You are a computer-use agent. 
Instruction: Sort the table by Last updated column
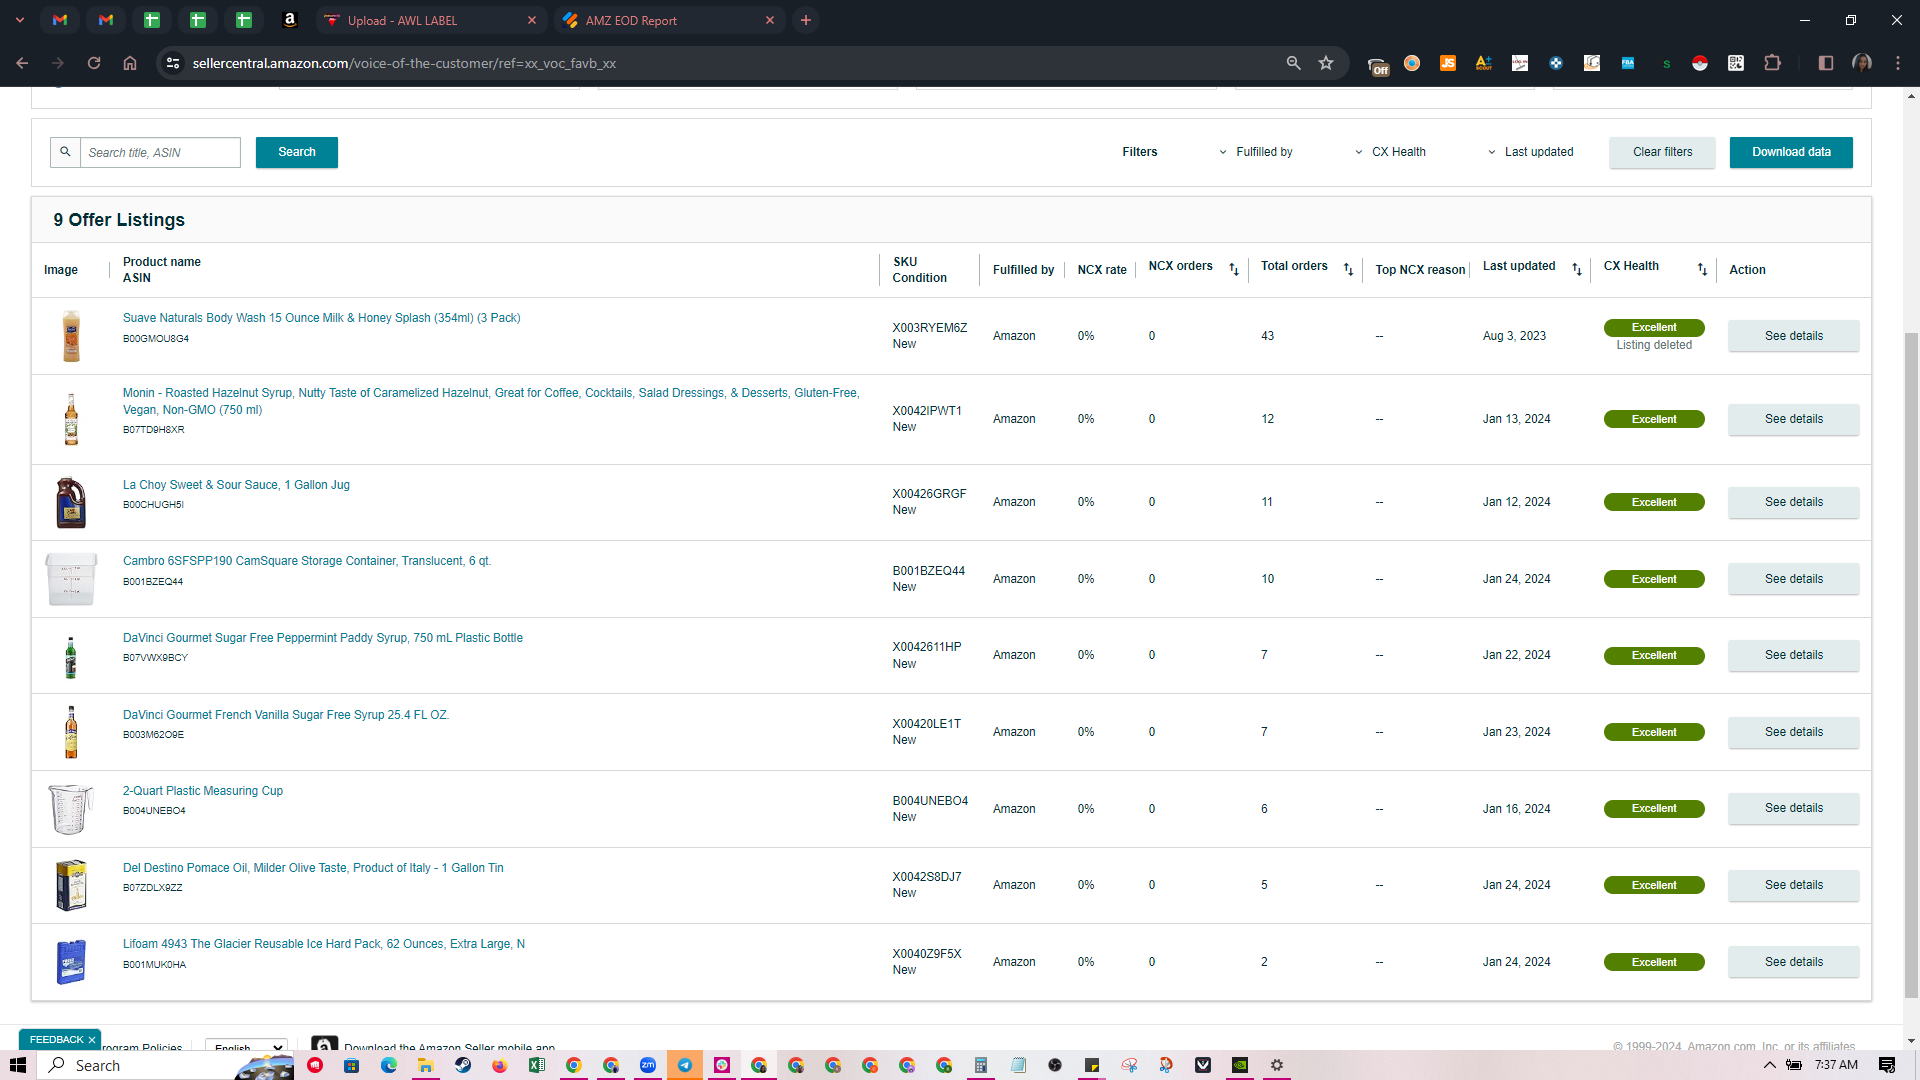click(x=1577, y=270)
